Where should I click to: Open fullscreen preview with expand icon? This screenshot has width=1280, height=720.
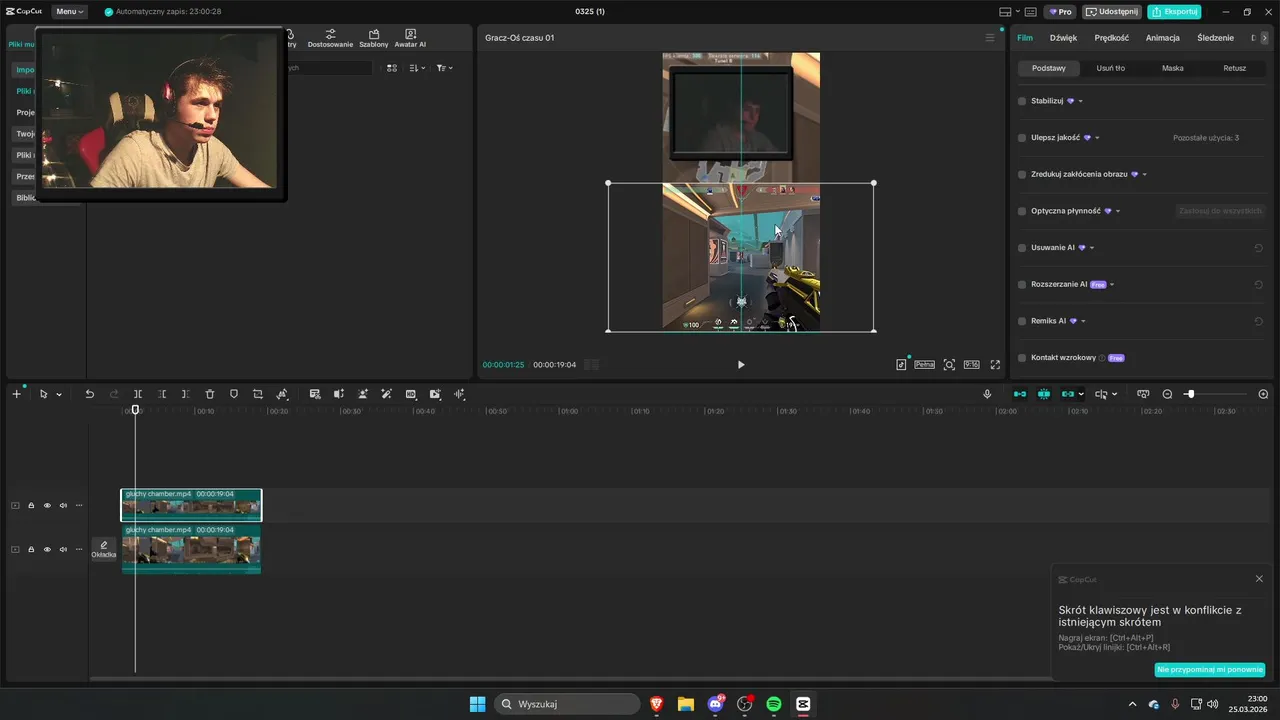[x=995, y=365]
